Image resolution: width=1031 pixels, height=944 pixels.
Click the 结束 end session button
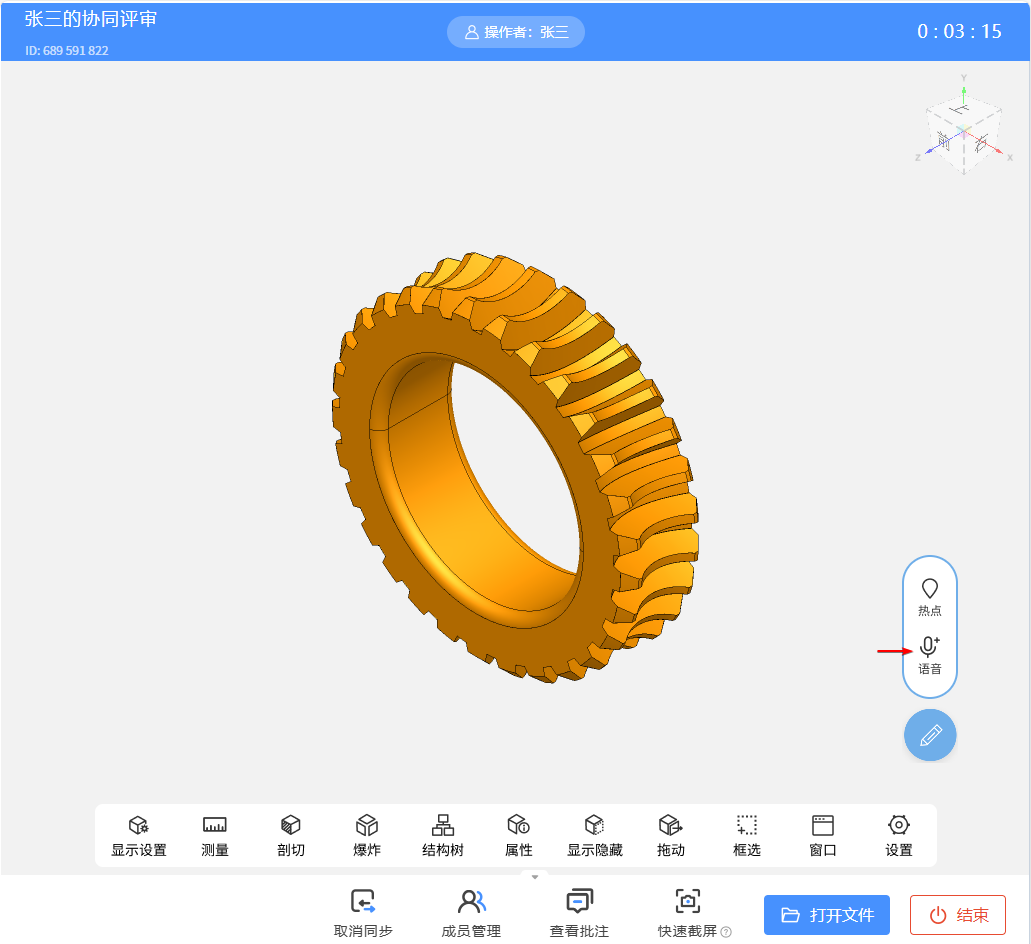click(x=958, y=915)
